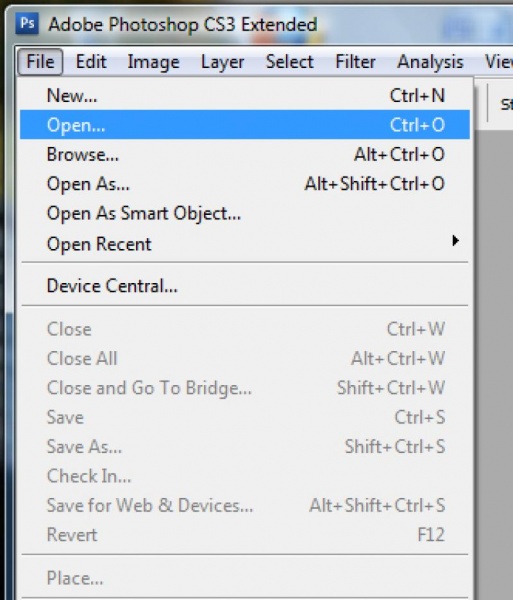This screenshot has width=513, height=600.
Task: Click the disabled Close menu entry
Action: [x=245, y=329]
